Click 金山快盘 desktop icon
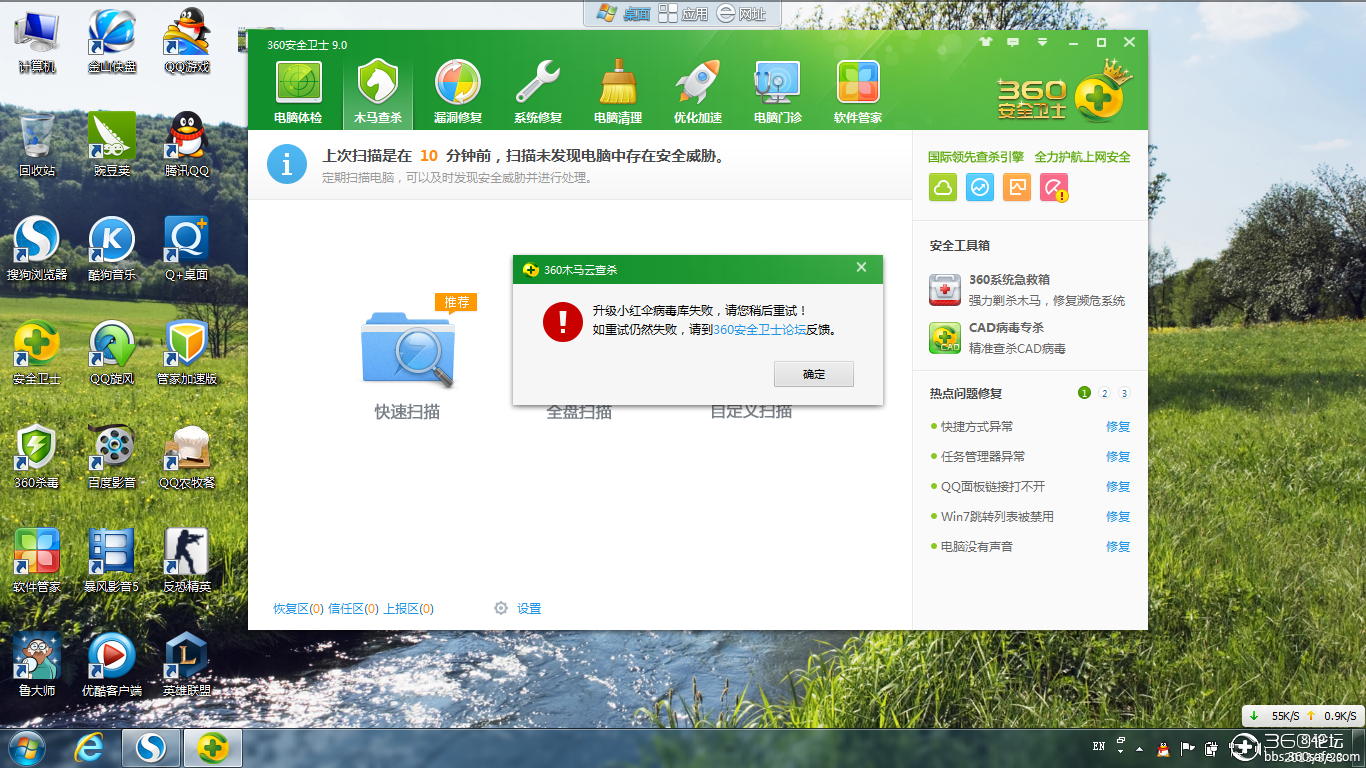1366x768 pixels. pos(112,42)
